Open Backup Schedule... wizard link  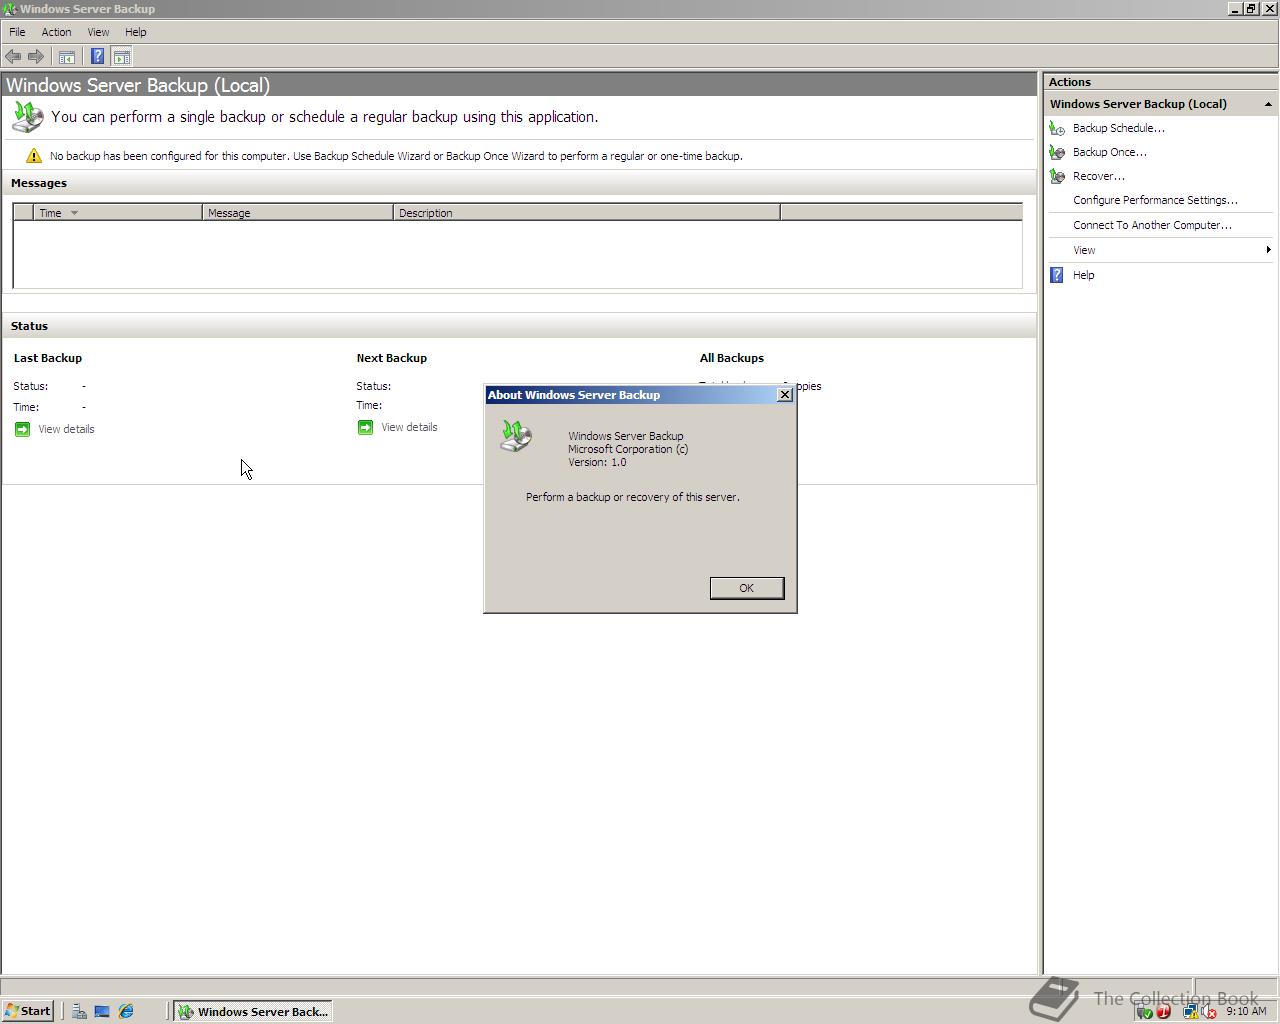[1118, 128]
